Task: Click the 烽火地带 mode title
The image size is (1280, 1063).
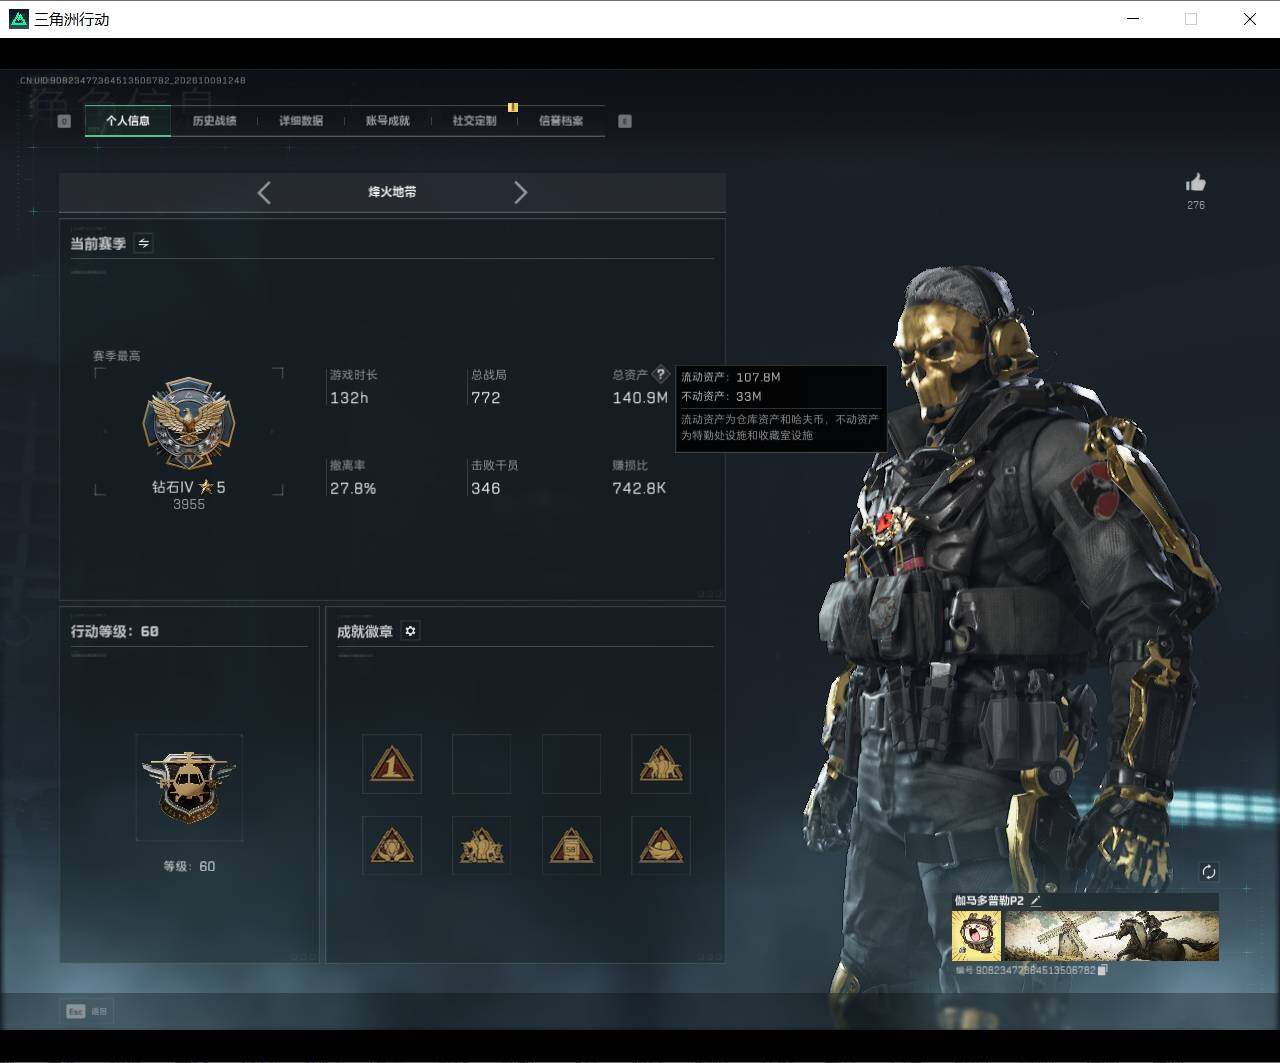Action: pyautogui.click(x=392, y=192)
